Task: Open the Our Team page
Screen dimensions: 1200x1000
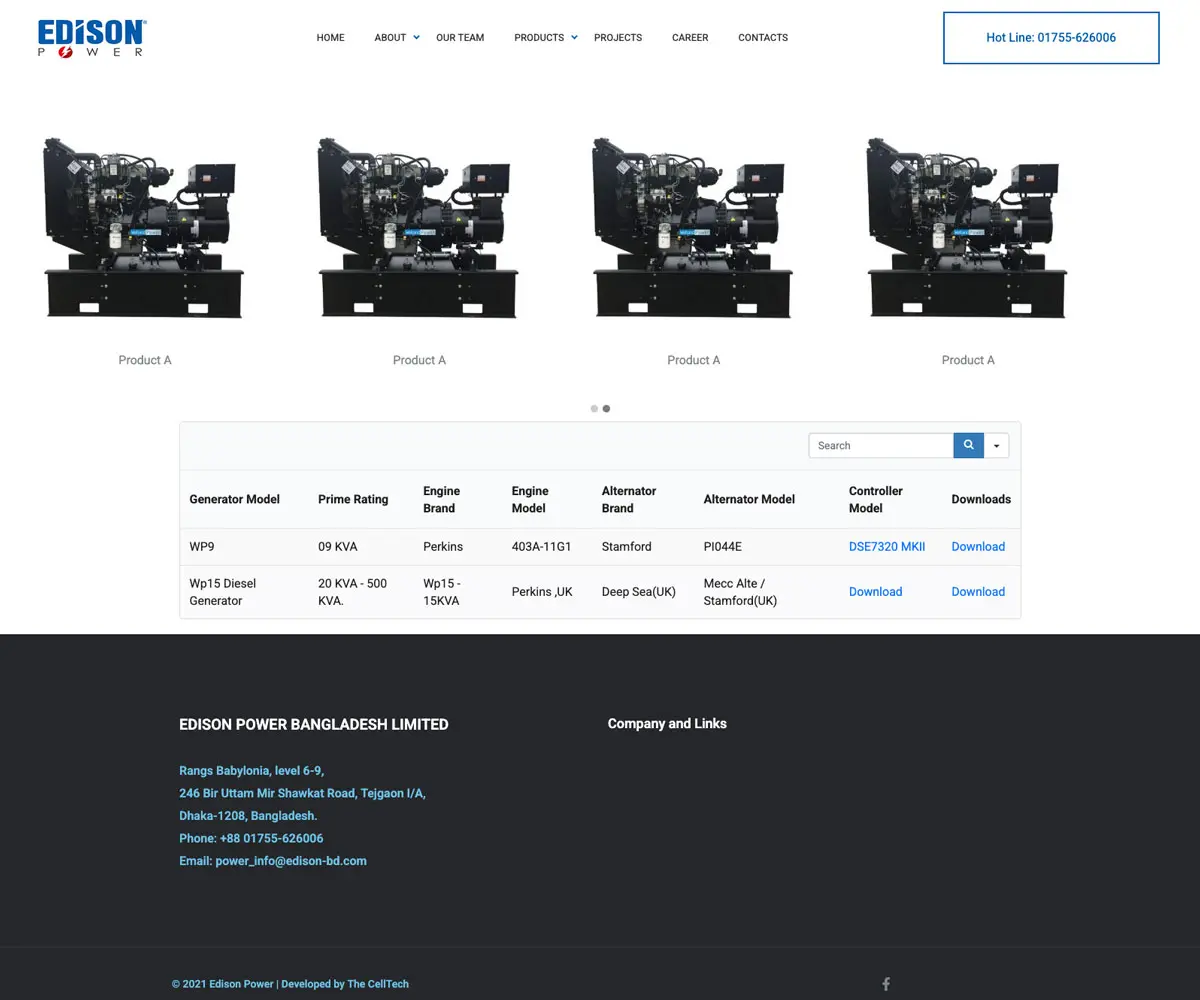Action: [460, 38]
